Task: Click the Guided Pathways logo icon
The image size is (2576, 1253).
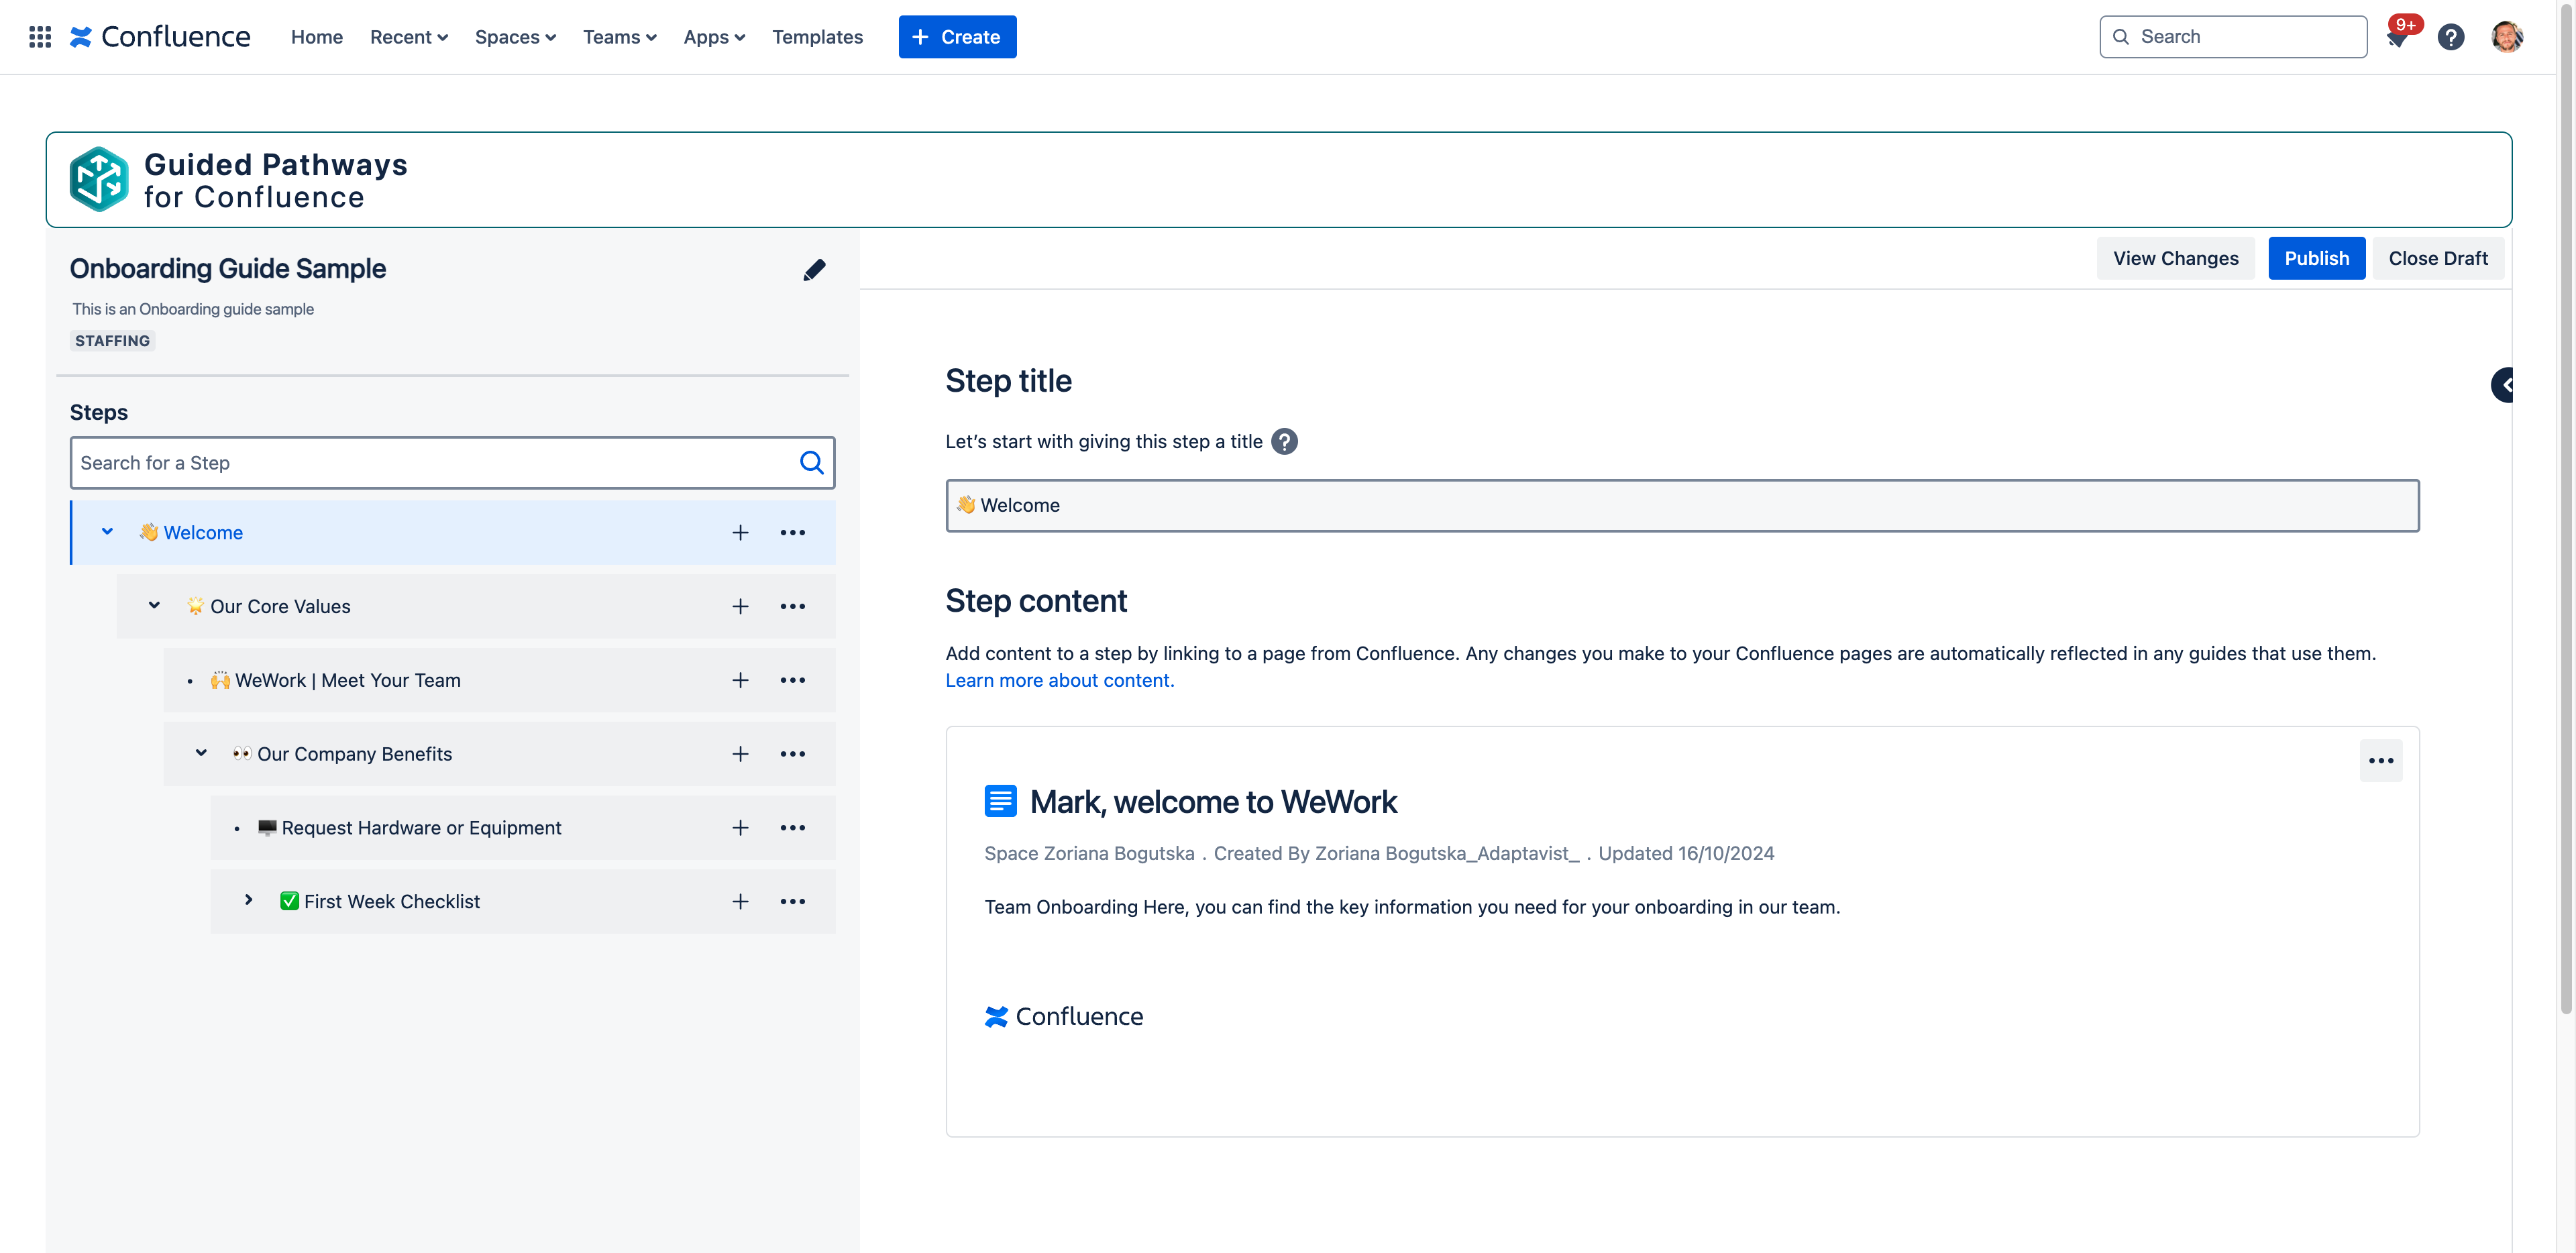Action: (98, 179)
